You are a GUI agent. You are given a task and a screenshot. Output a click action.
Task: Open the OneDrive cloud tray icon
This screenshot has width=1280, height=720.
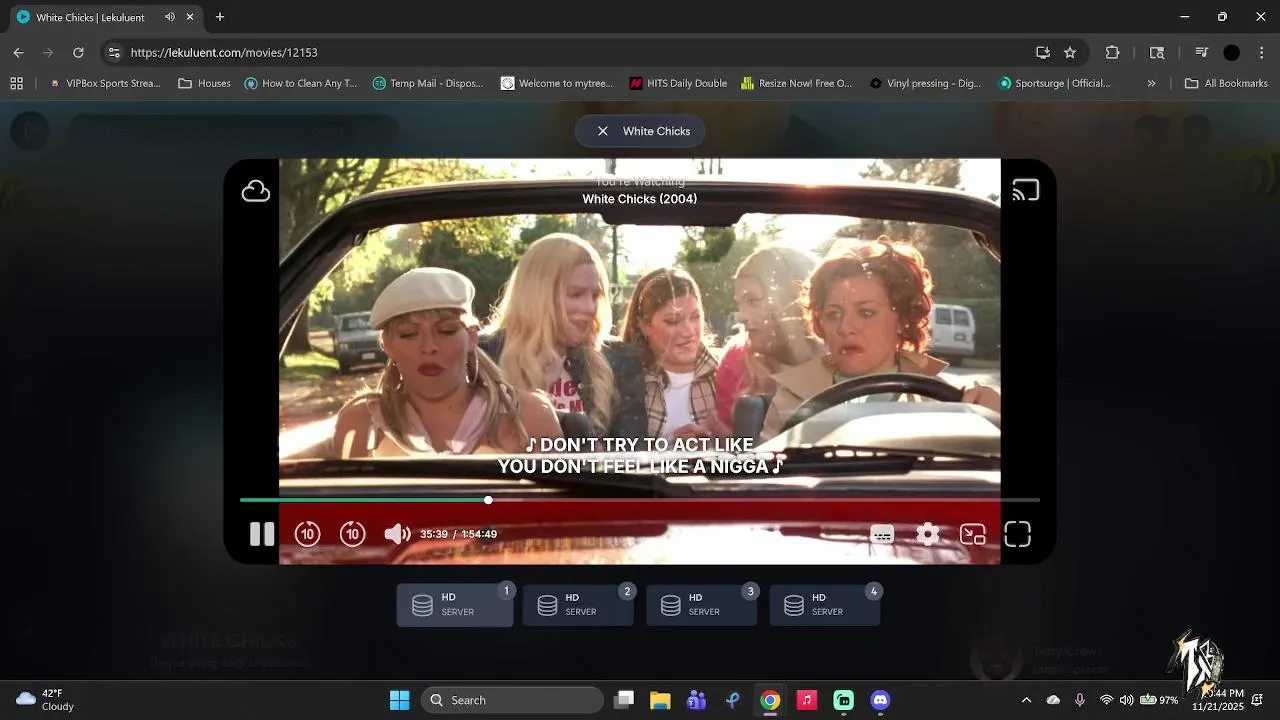point(1053,700)
